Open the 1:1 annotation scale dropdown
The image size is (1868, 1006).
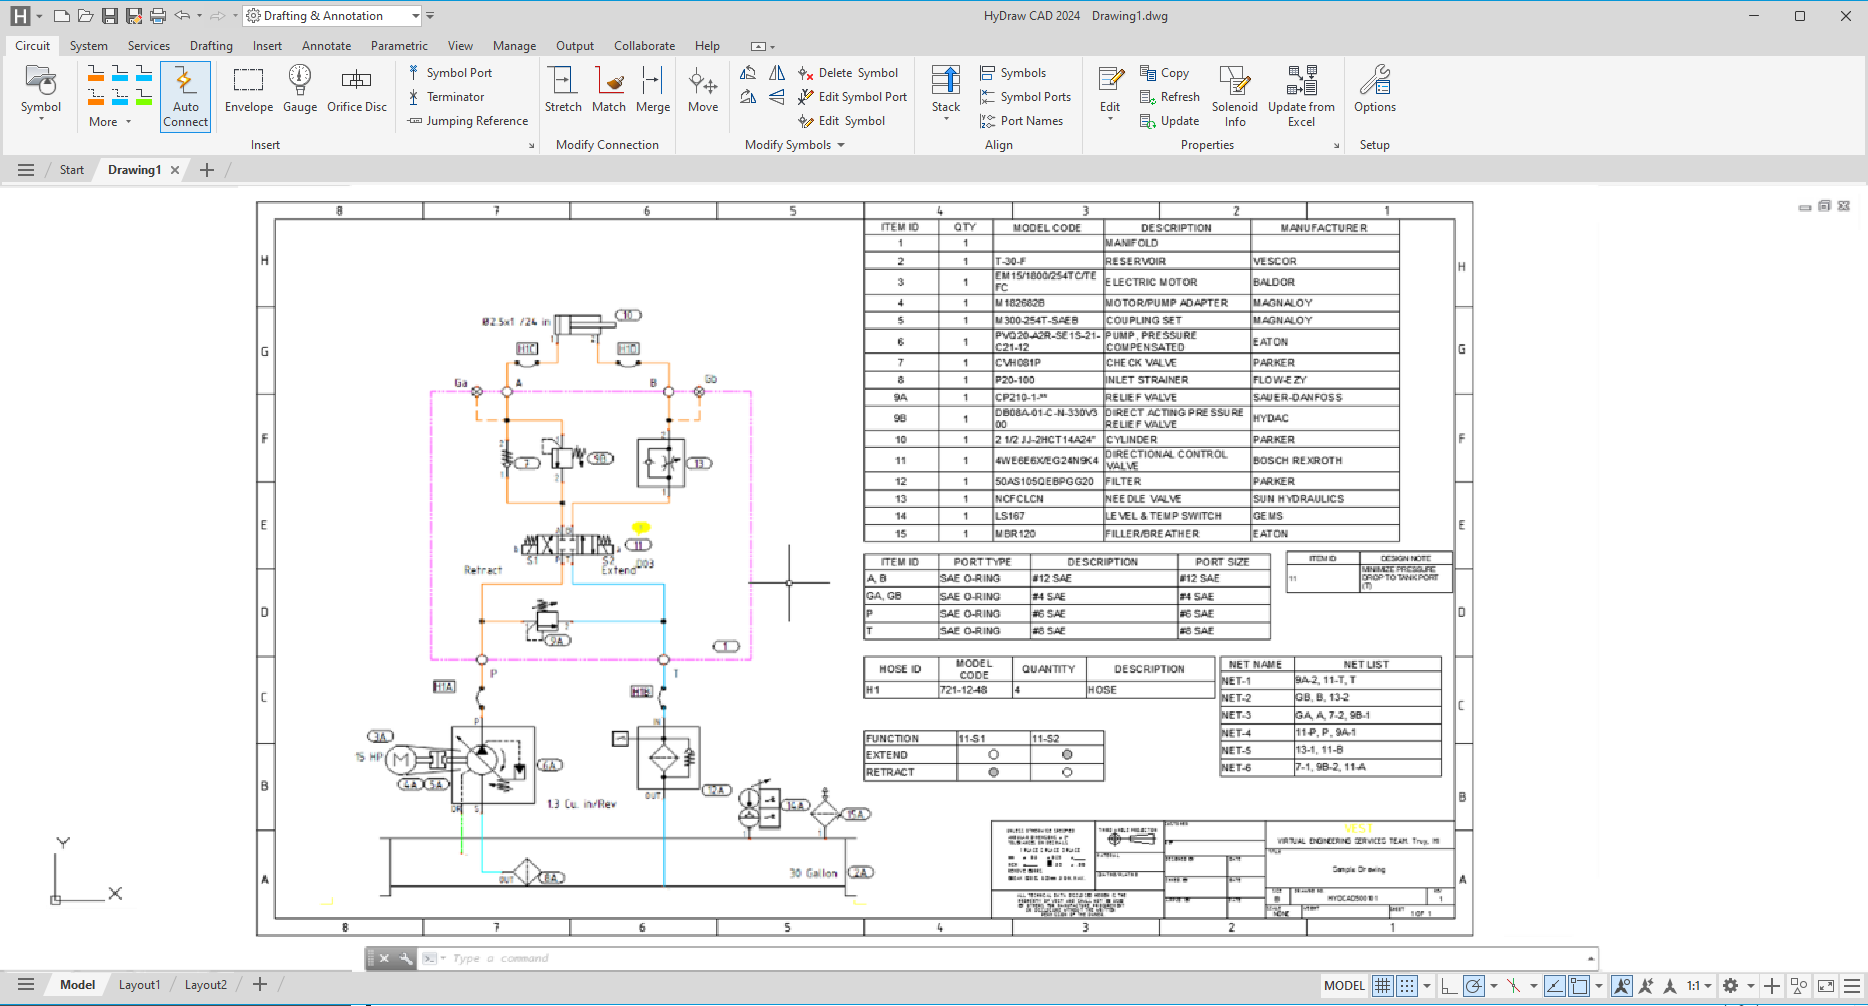point(1699,986)
